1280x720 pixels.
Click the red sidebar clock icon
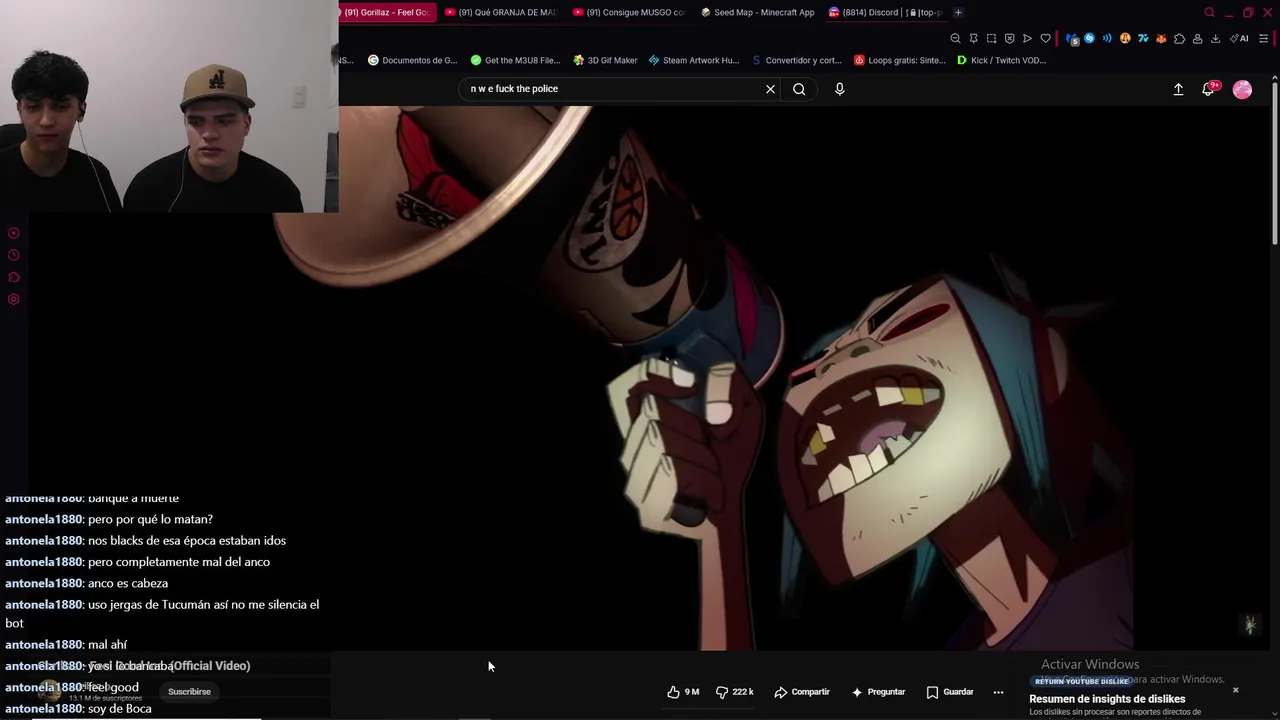pyautogui.click(x=13, y=255)
